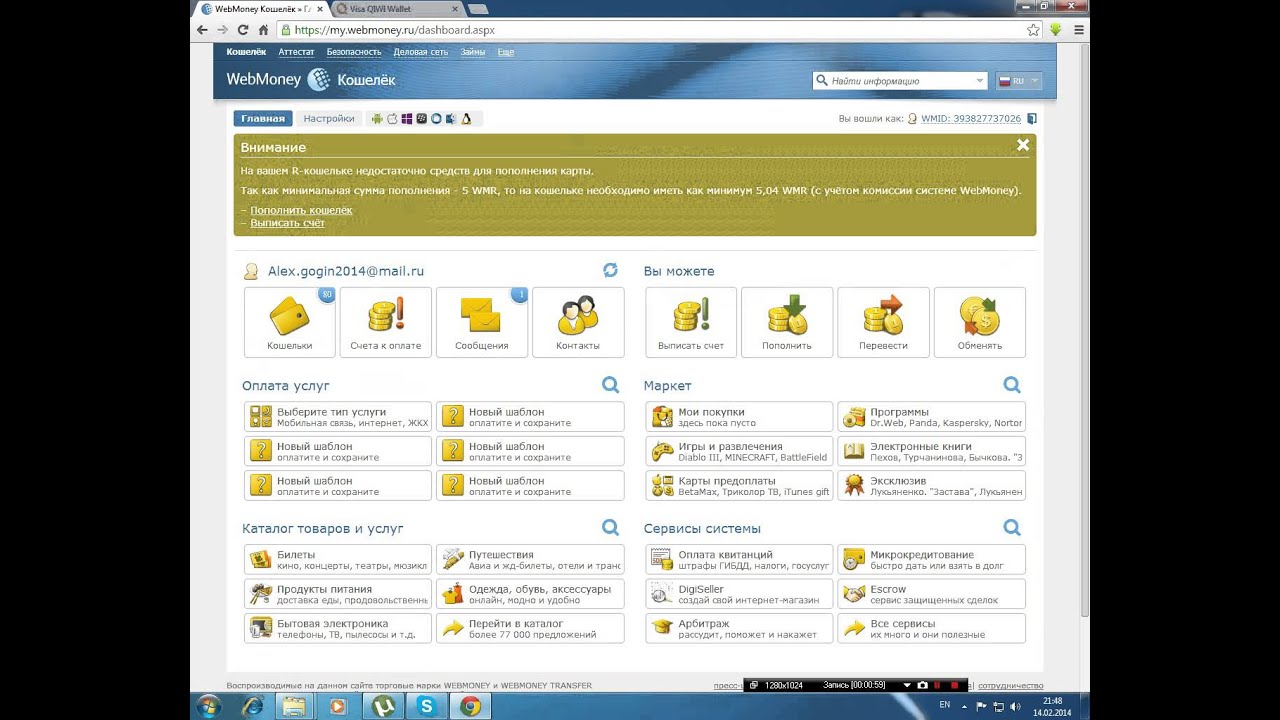Open Бытовая электроника

338,628
